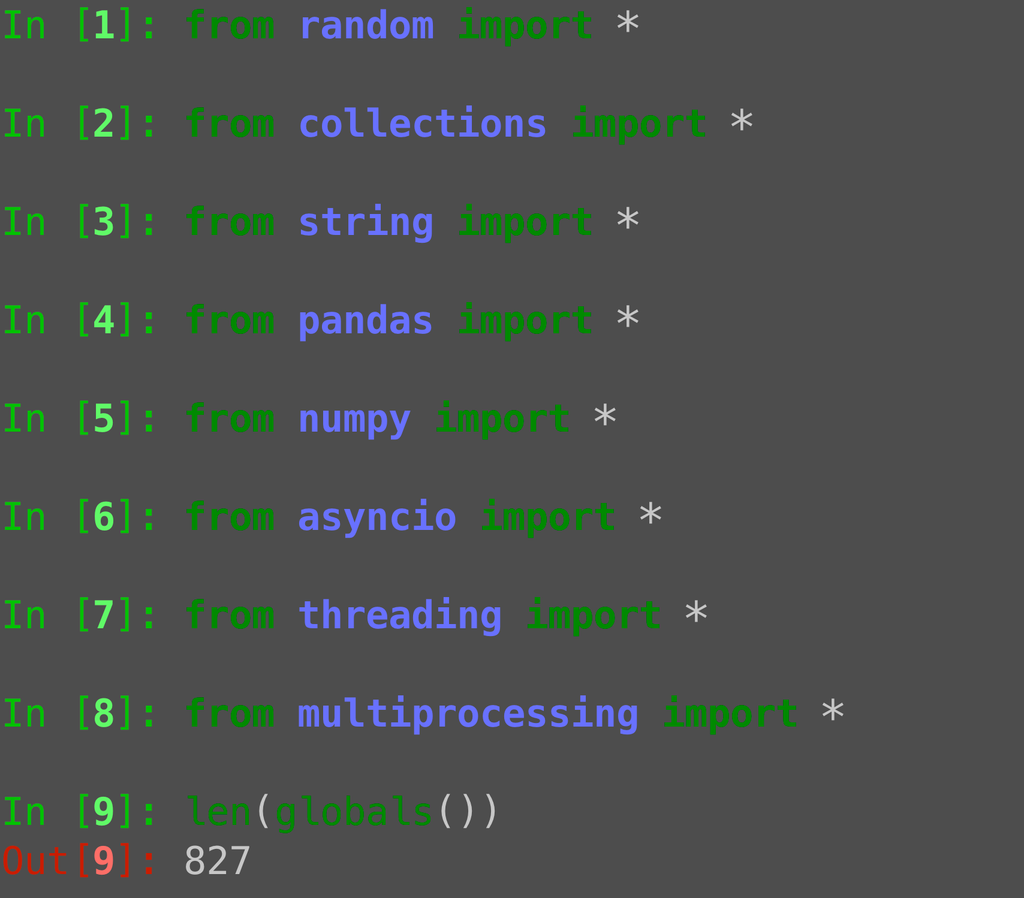Click the "len" function name

217,811
